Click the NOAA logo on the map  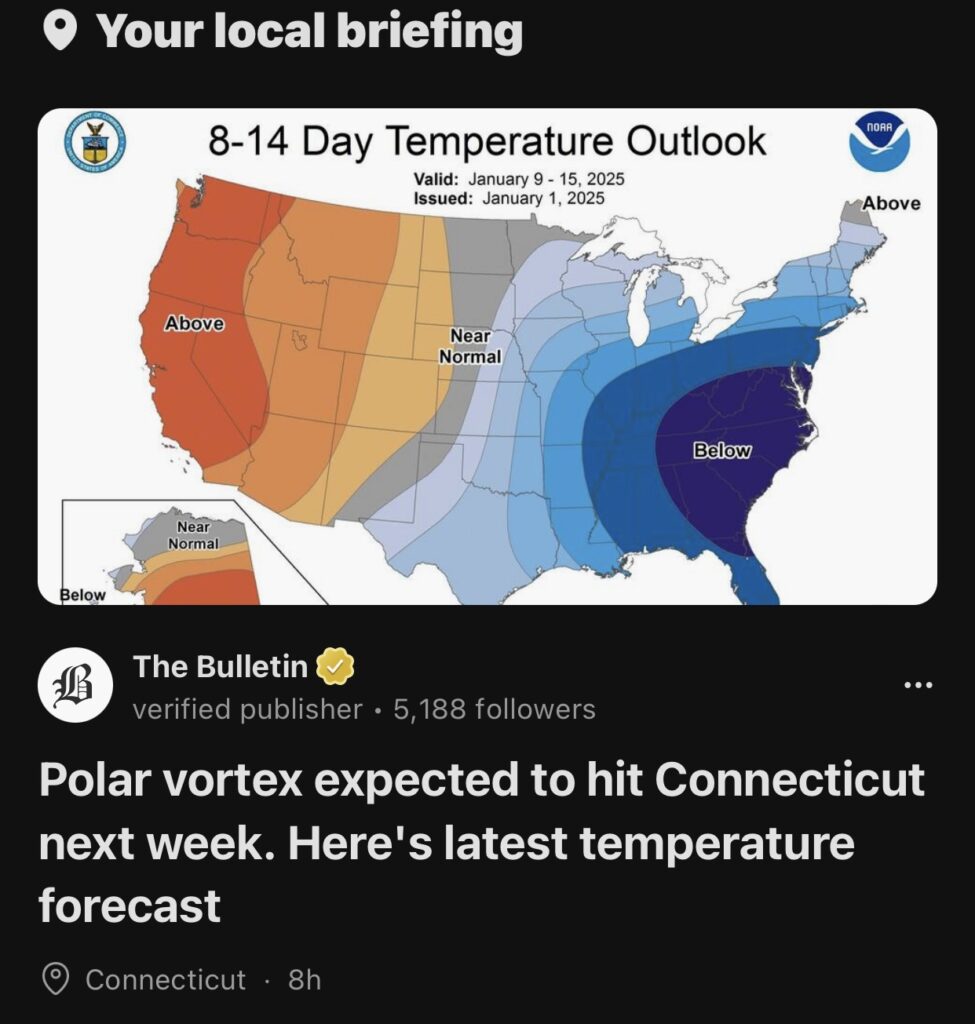click(x=878, y=142)
